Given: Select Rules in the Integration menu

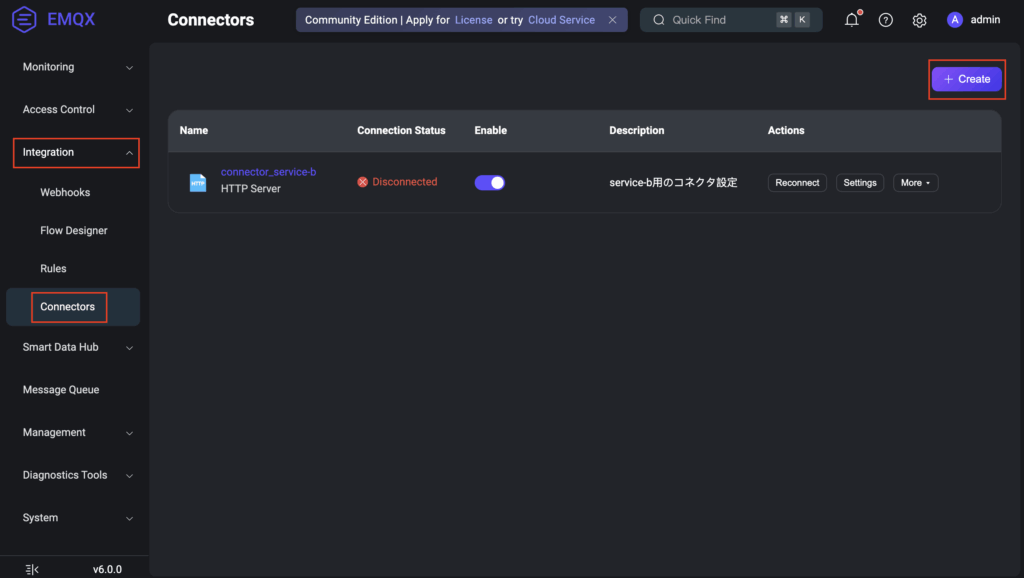Looking at the screenshot, I should tap(53, 269).
